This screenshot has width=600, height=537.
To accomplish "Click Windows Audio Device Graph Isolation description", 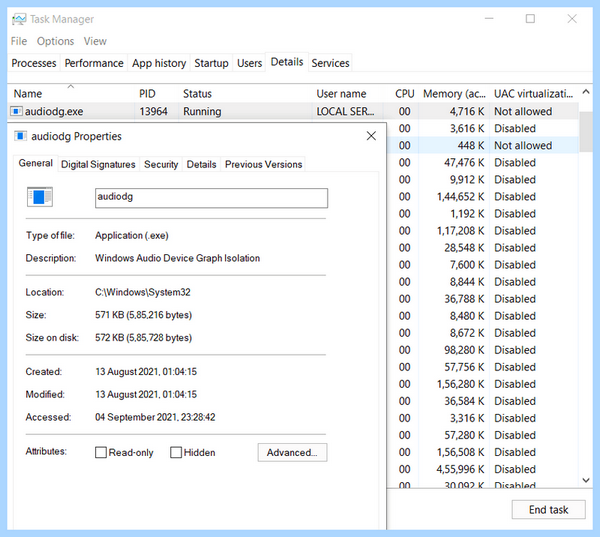I will tap(178, 258).
